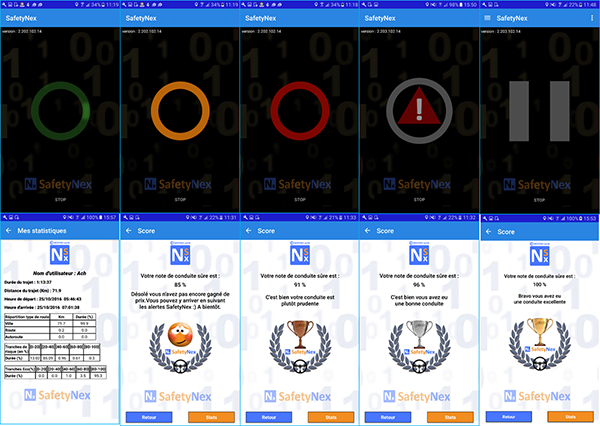Select the 'Distance du trajet (Km)' line
The image size is (600, 426).
[x=33, y=291]
